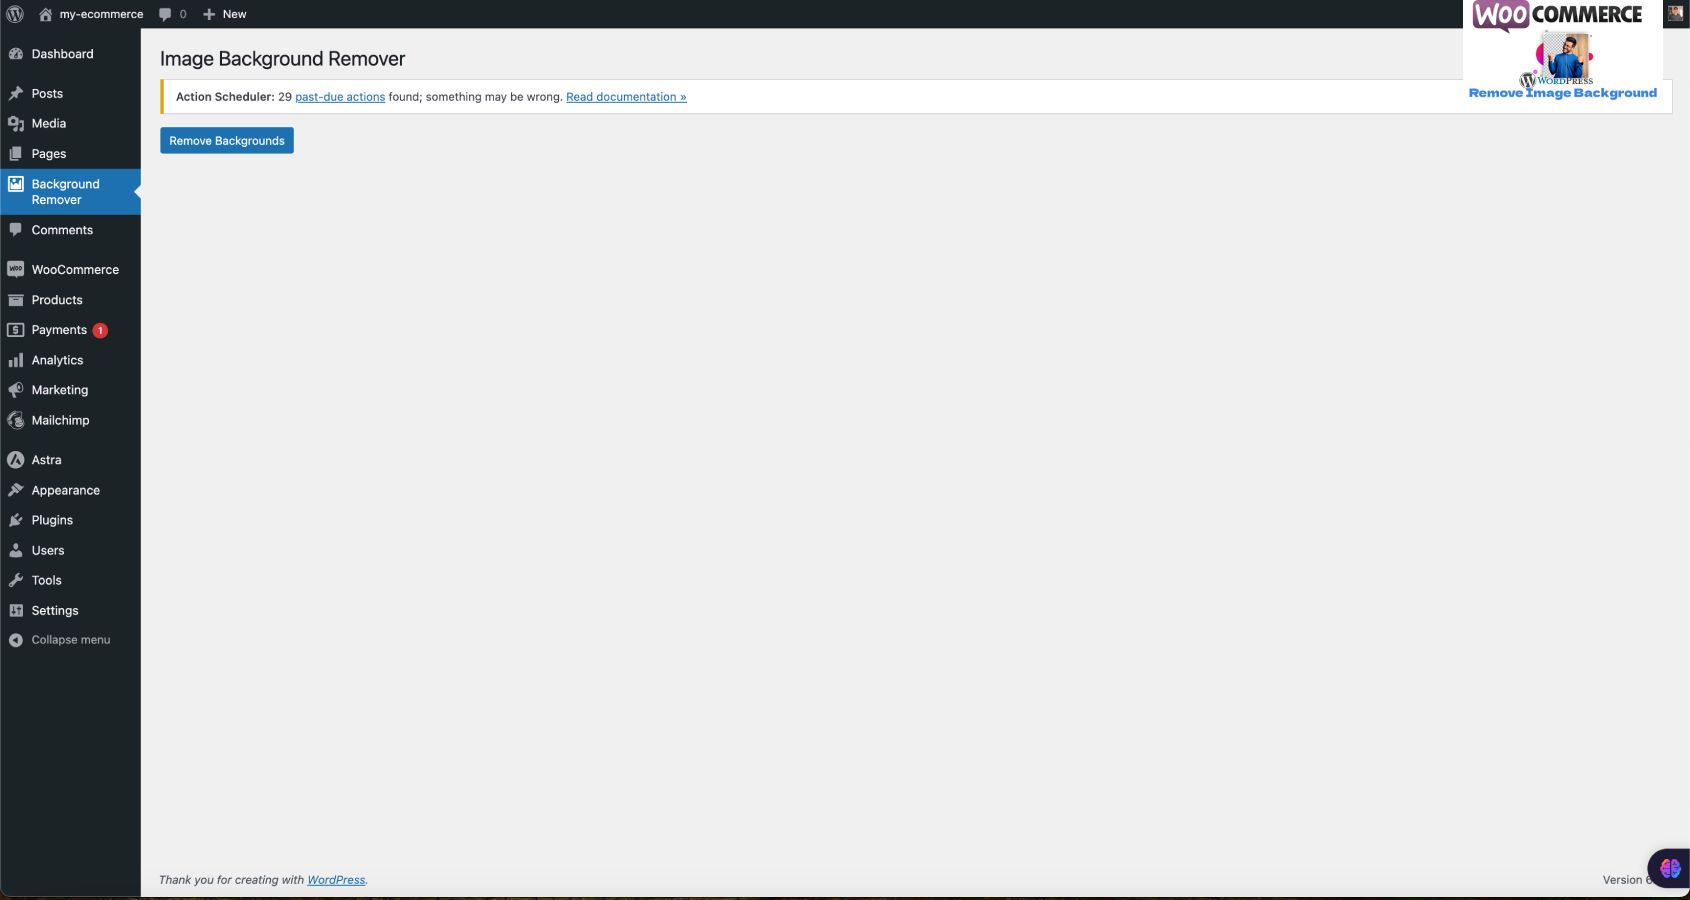Click the my-ecommerce site name

(101, 14)
